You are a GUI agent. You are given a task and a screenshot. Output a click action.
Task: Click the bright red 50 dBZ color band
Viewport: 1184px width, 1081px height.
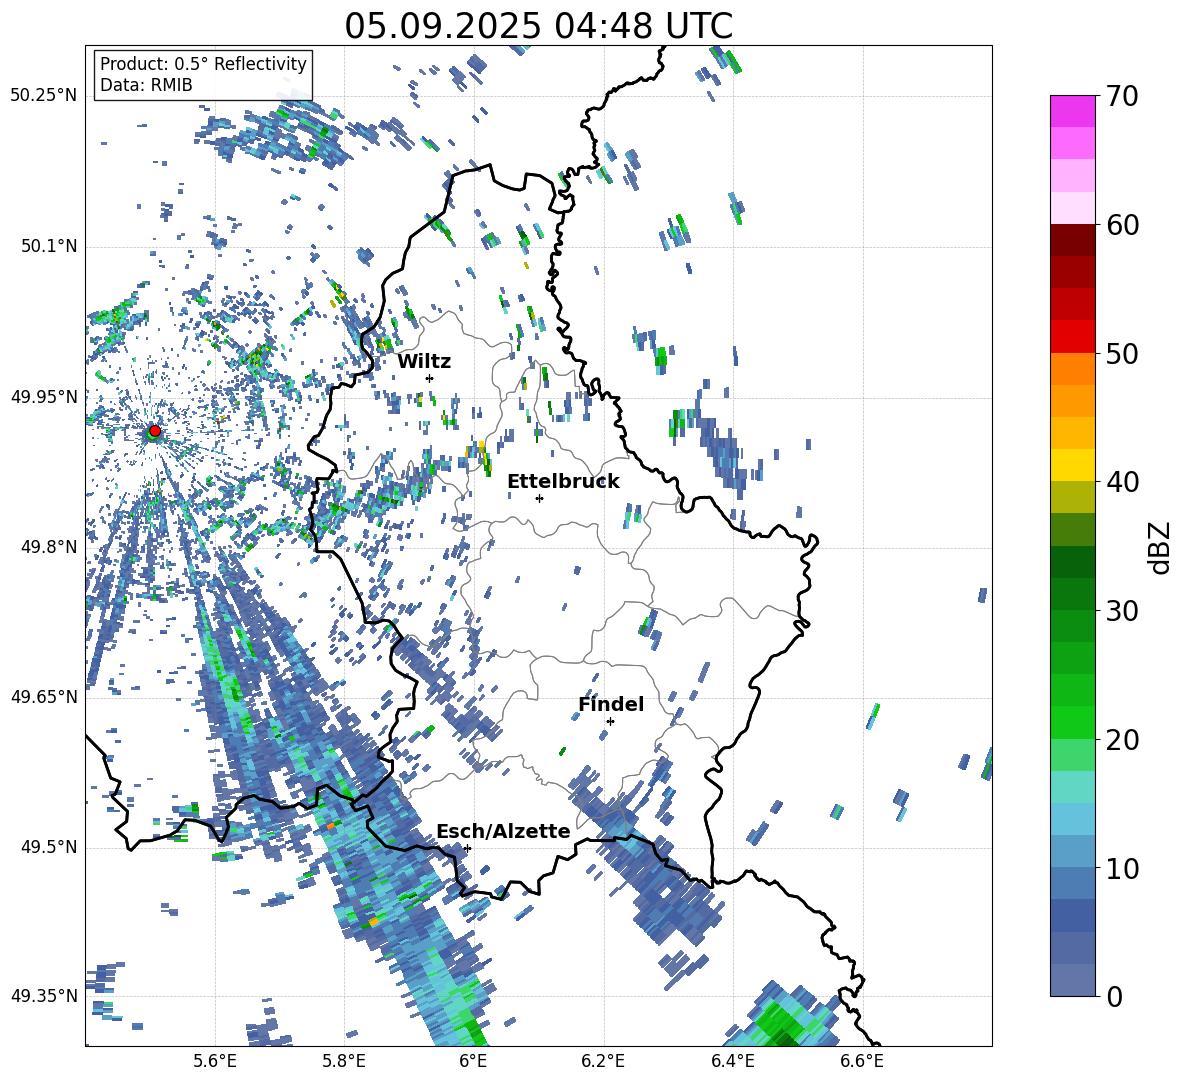click(1072, 337)
